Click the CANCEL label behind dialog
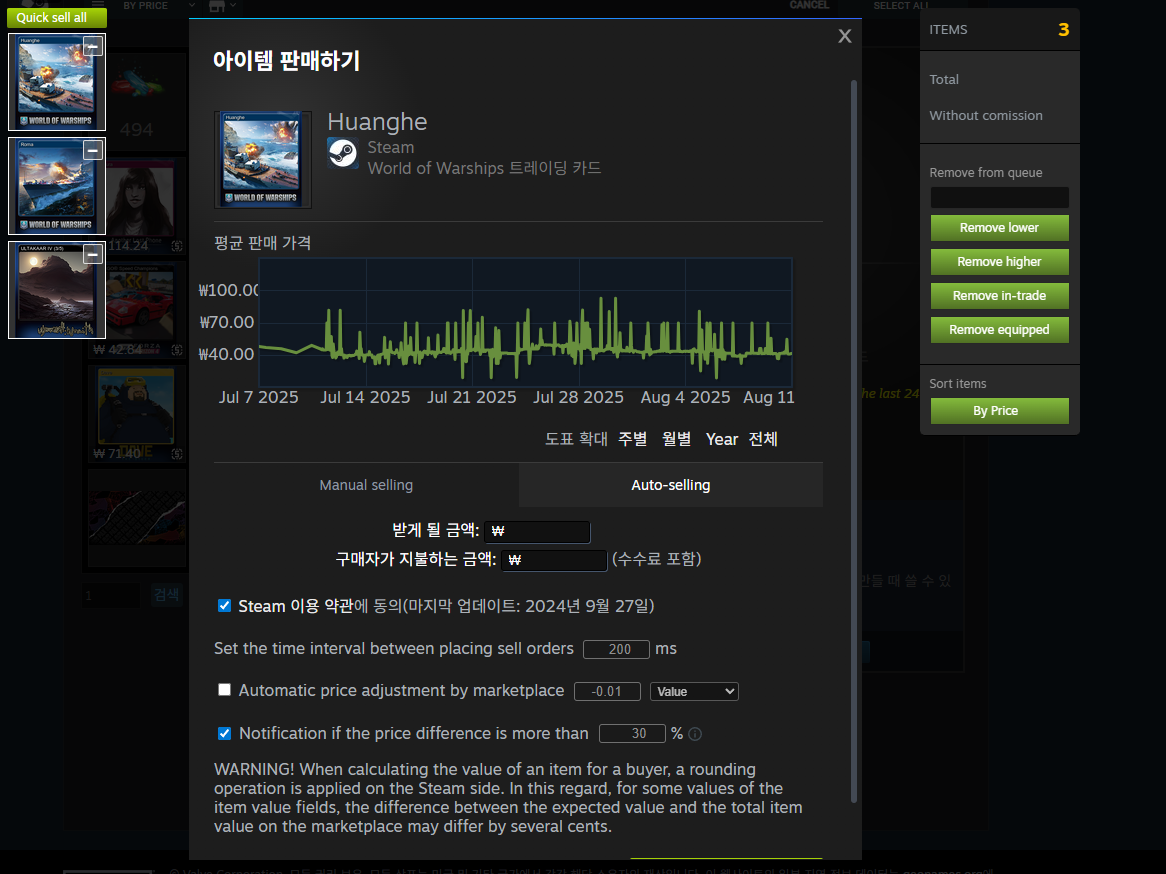1166x874 pixels. (809, 5)
